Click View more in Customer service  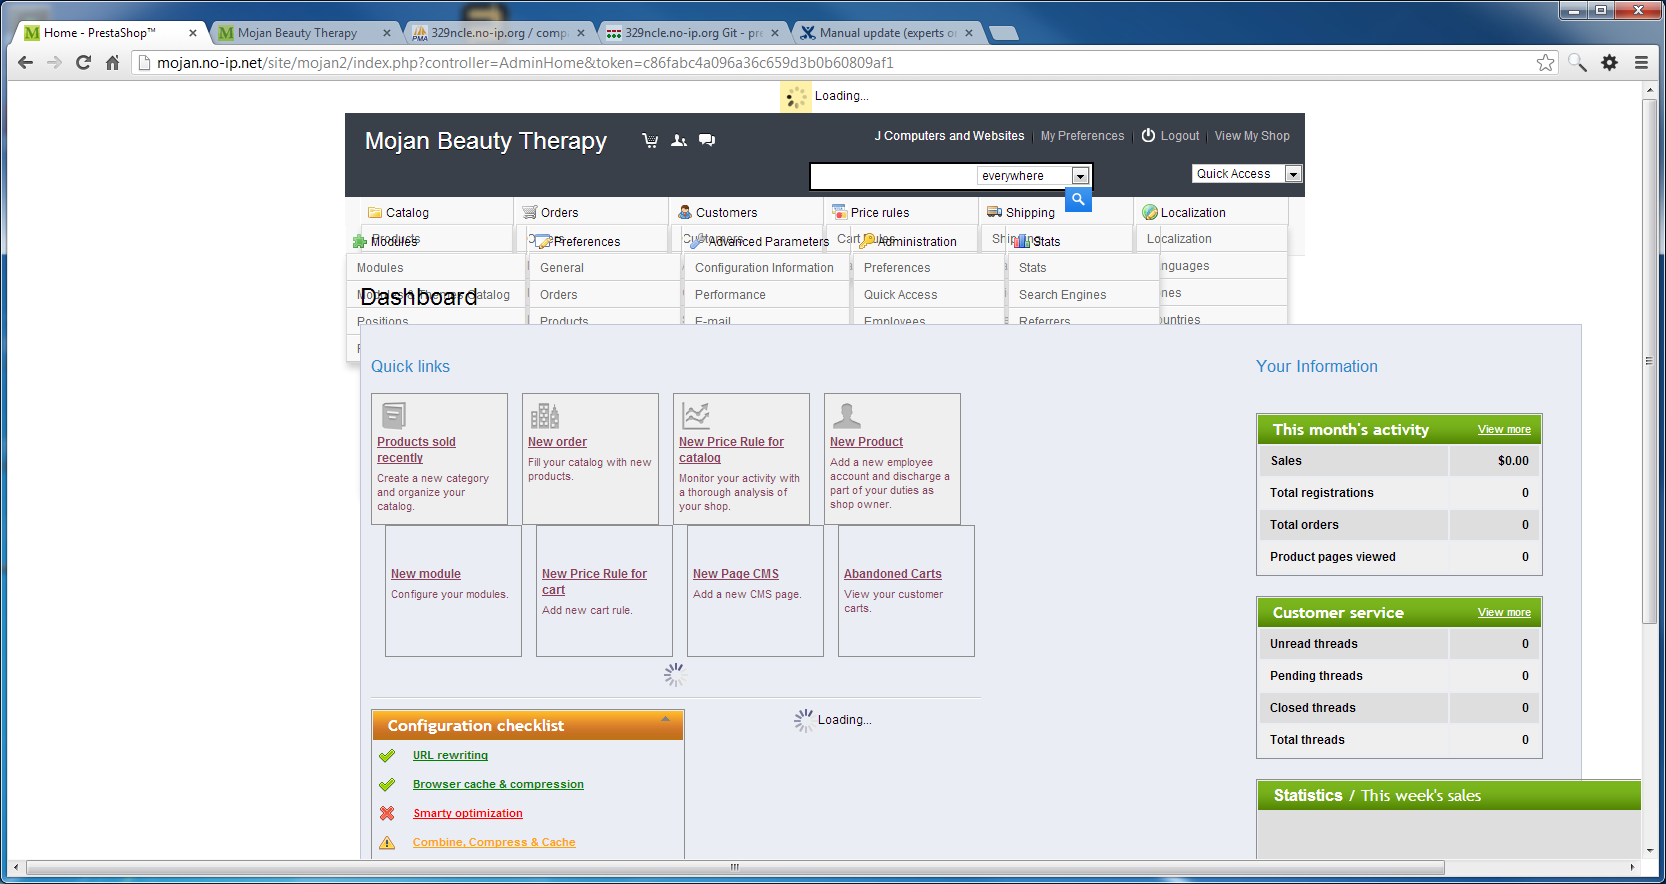pyautogui.click(x=1504, y=613)
